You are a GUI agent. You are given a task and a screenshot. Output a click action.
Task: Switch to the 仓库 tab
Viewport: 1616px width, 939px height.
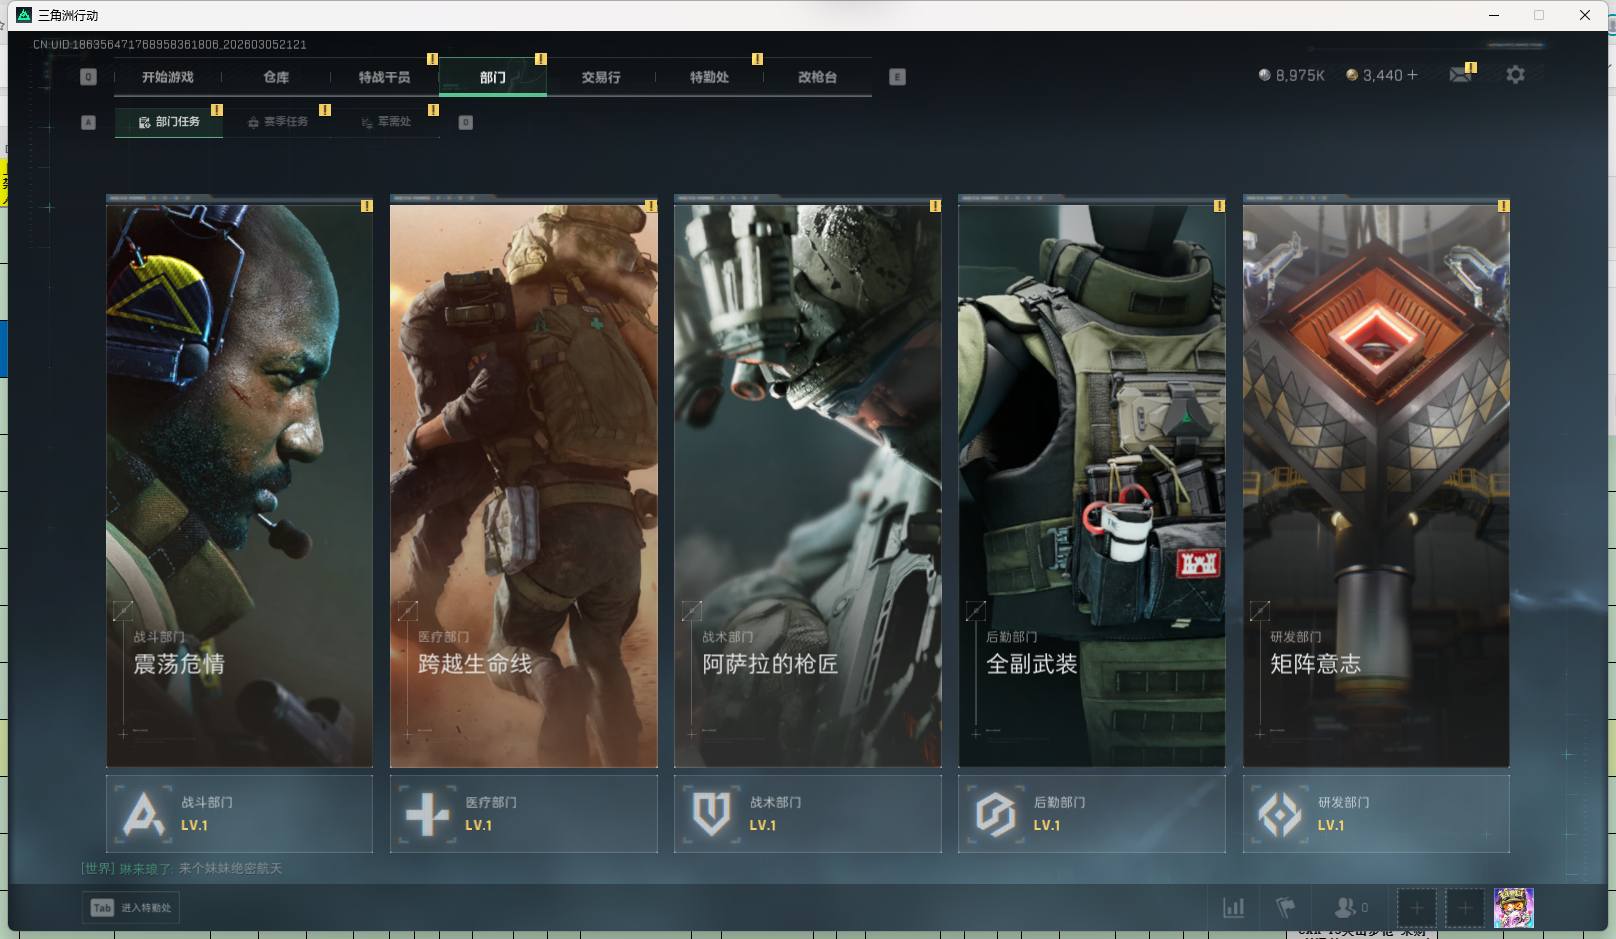point(276,77)
